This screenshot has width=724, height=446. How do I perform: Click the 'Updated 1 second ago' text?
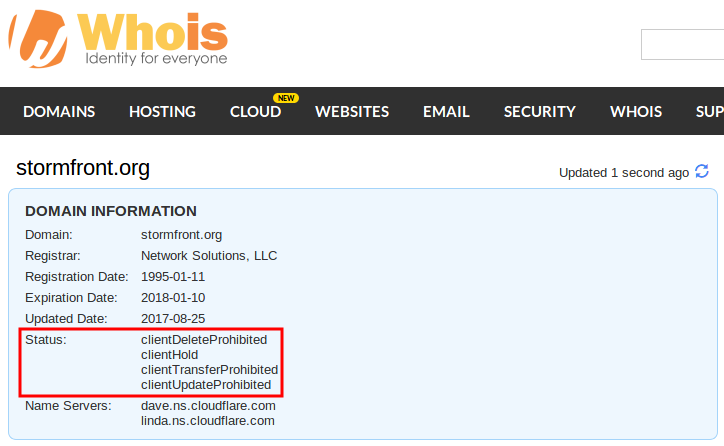point(623,172)
